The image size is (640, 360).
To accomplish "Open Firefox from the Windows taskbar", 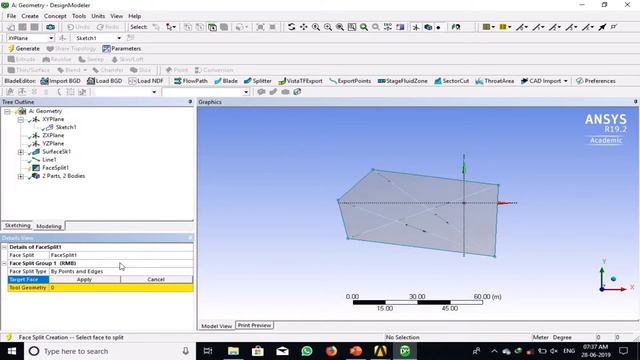I will [331, 351].
